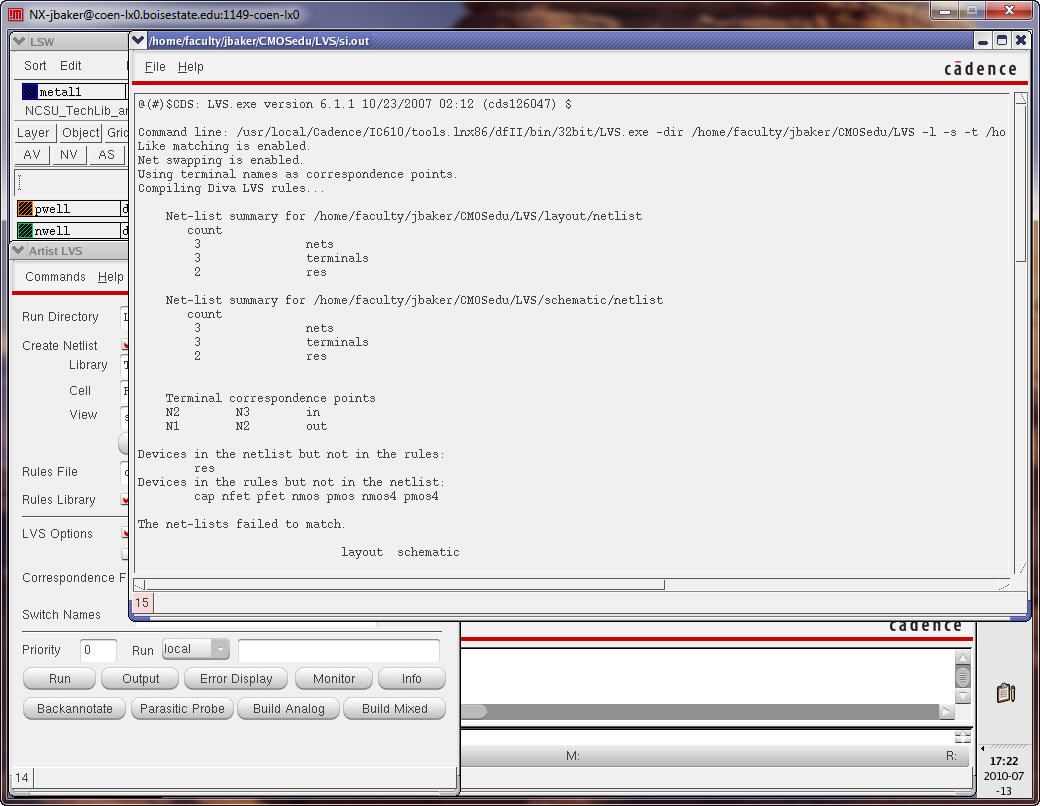Click the Error Display button
Image resolution: width=1040 pixels, height=806 pixels.
coord(236,678)
